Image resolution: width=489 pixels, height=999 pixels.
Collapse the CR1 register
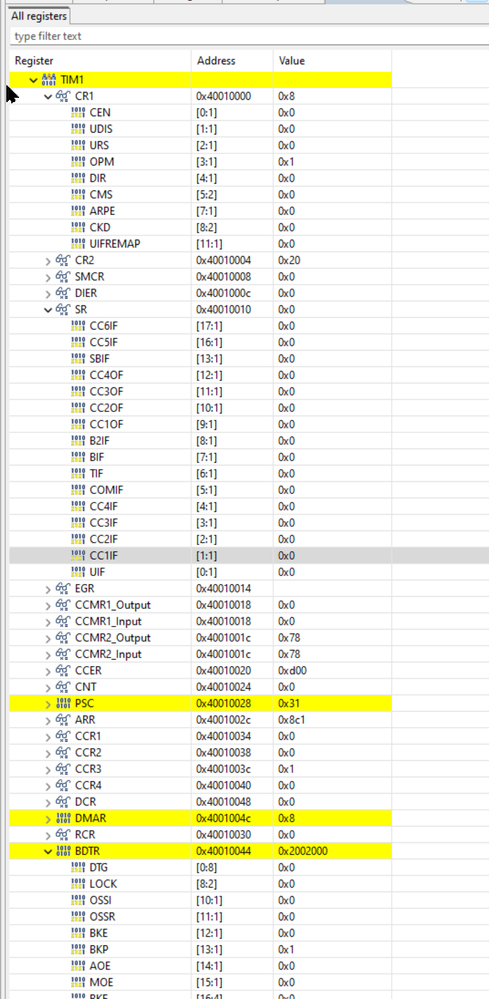click(x=48, y=97)
